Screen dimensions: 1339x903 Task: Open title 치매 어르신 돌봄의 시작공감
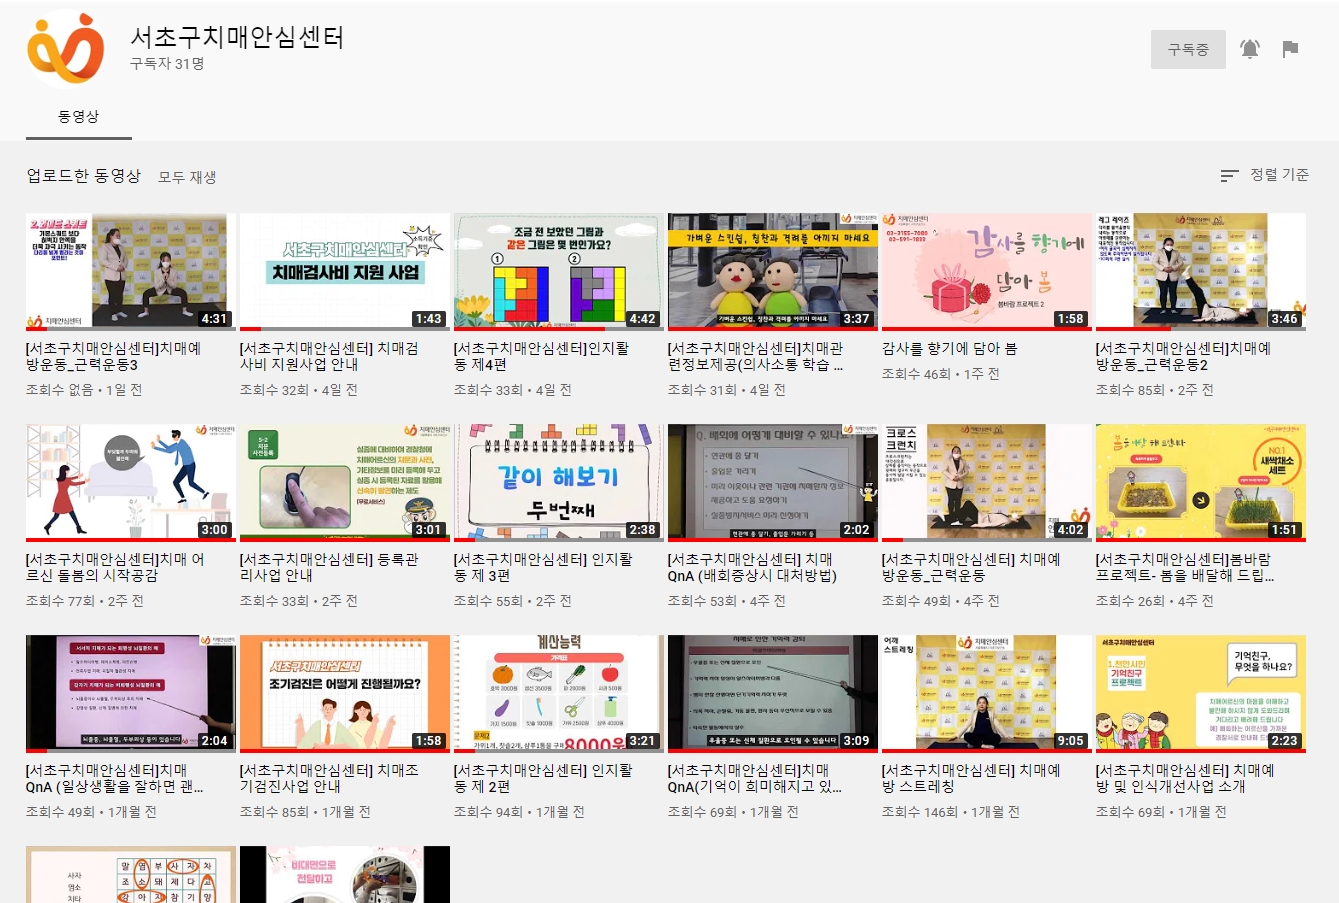(x=116, y=568)
